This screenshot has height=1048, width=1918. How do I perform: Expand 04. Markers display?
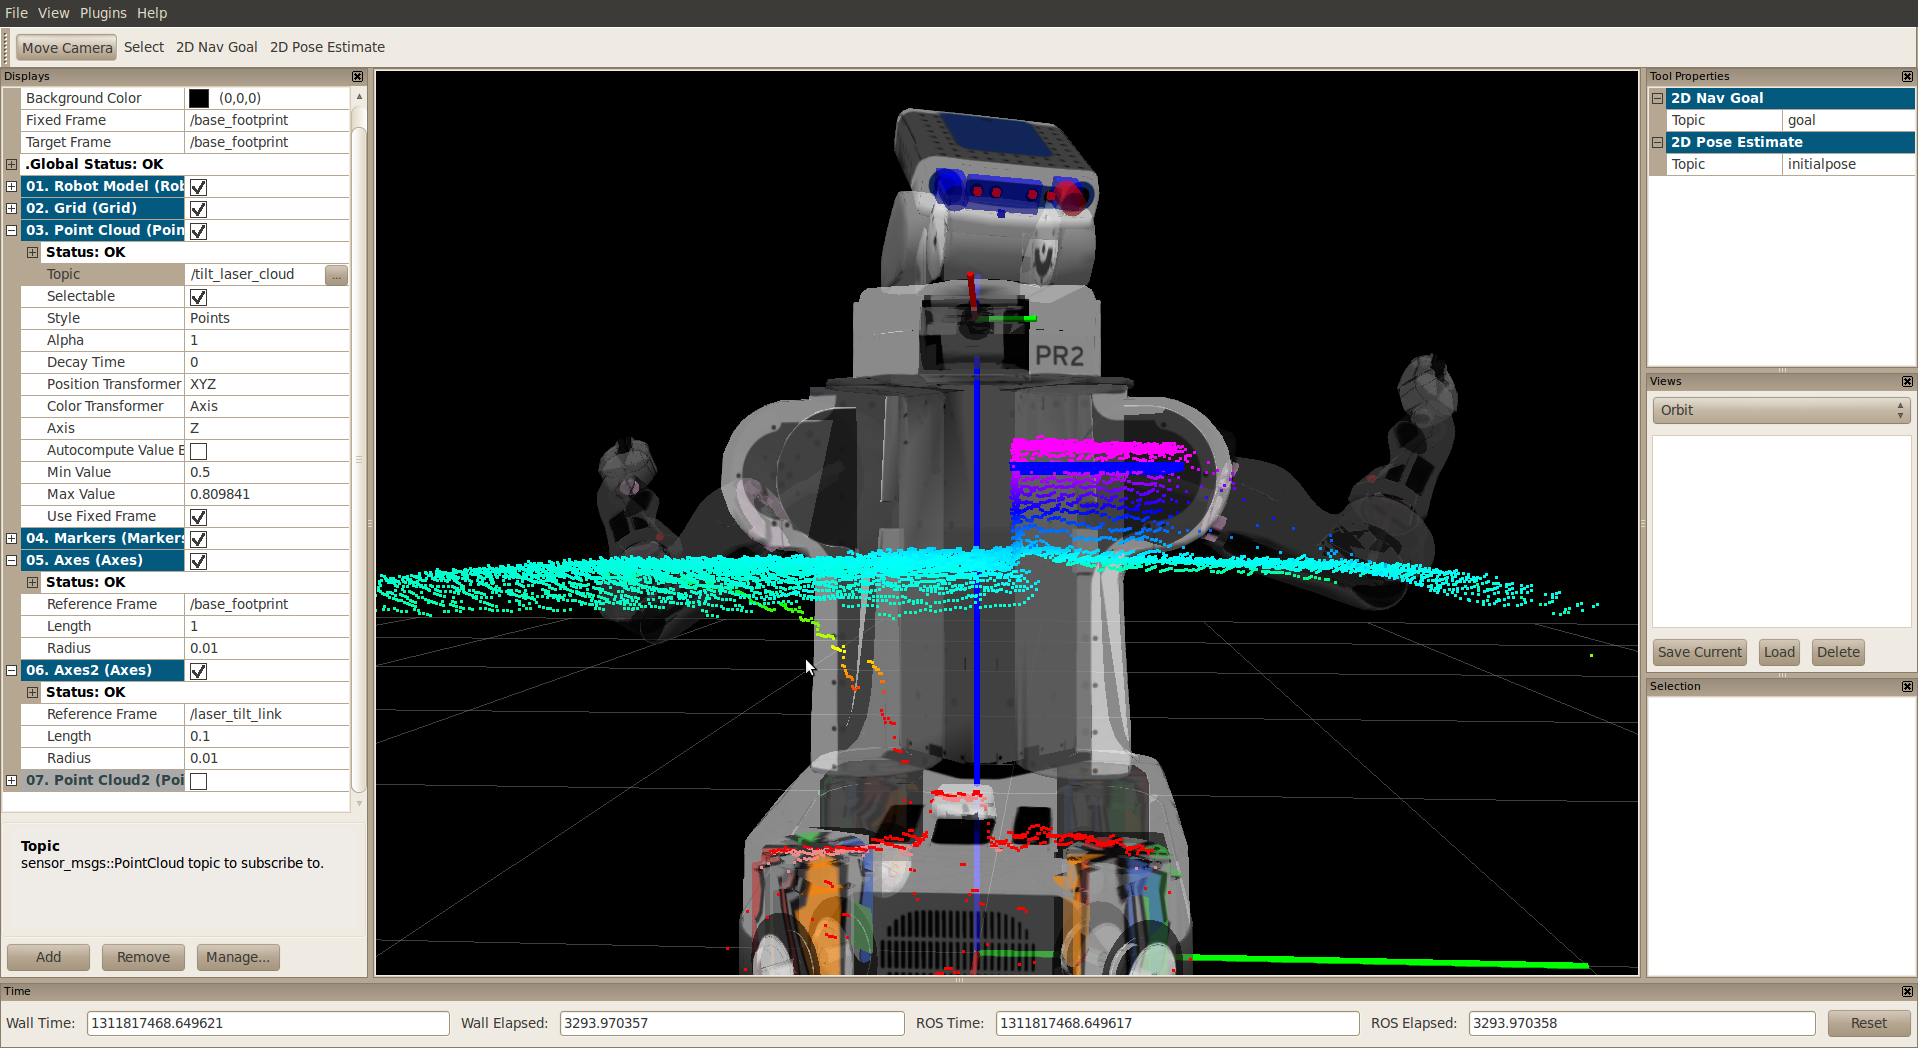(11, 538)
